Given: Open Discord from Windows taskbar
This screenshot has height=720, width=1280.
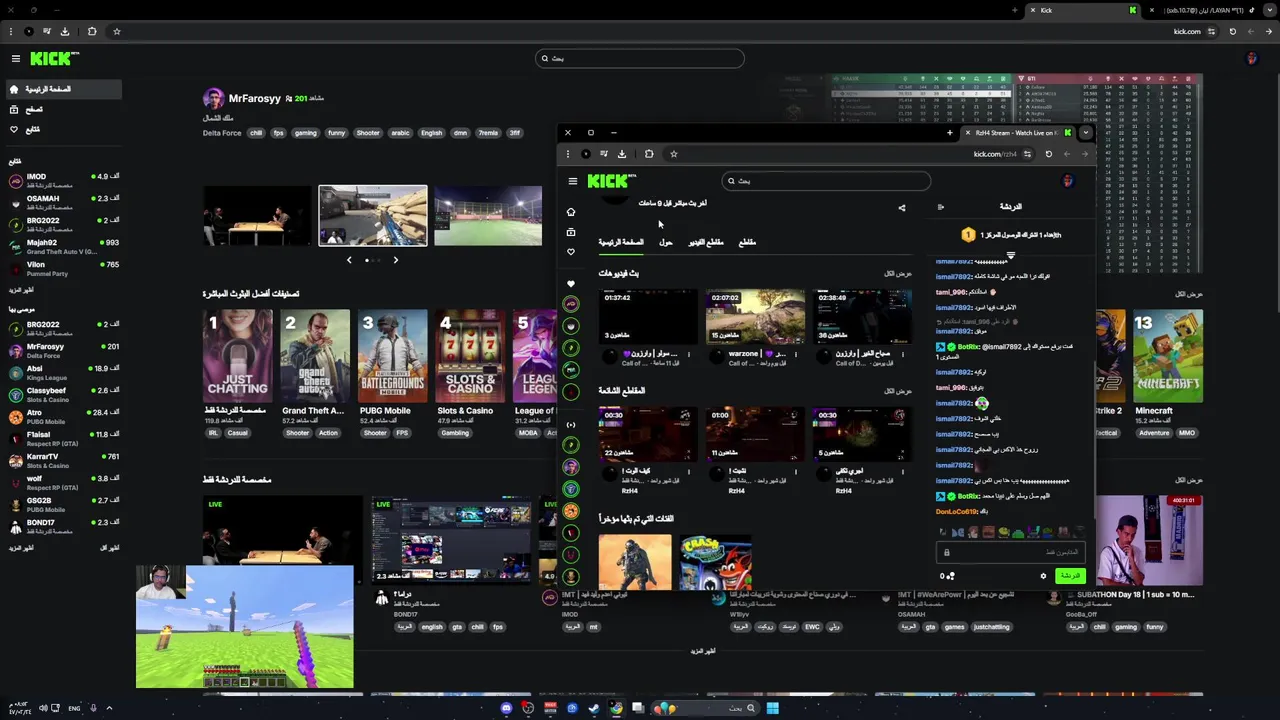Looking at the screenshot, I should [x=506, y=708].
